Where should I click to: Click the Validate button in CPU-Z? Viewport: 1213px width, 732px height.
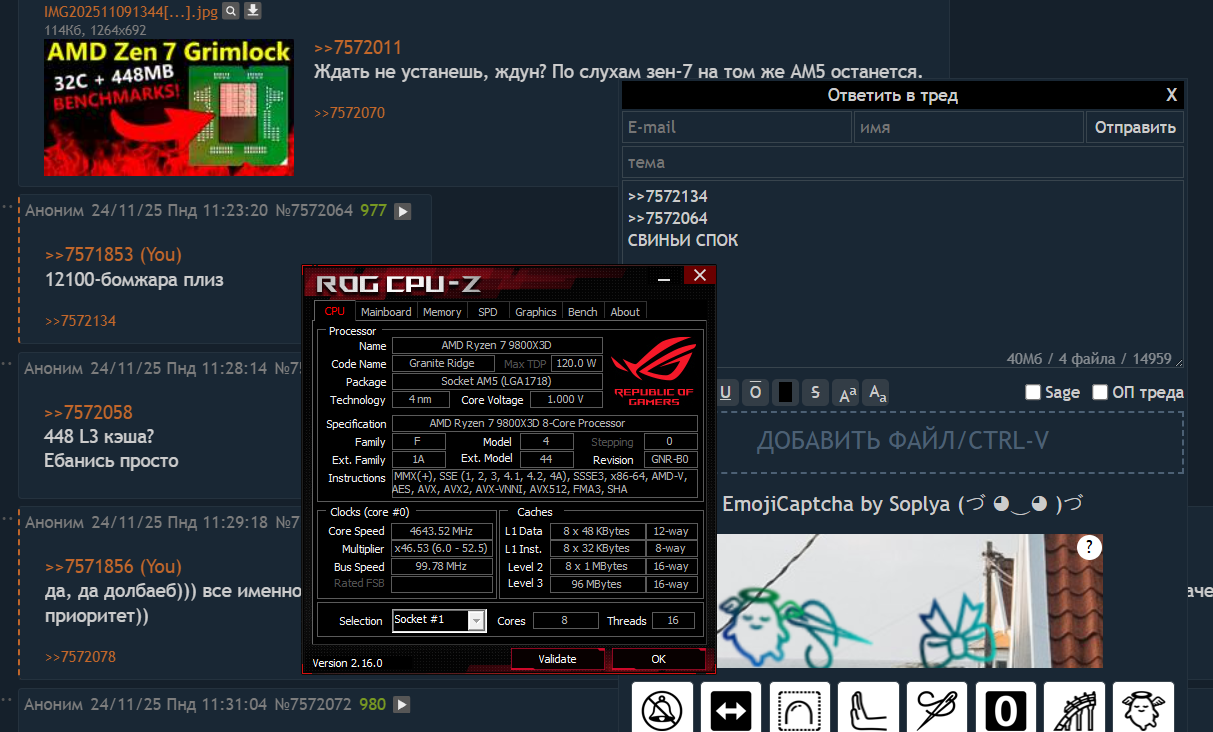[557, 659]
